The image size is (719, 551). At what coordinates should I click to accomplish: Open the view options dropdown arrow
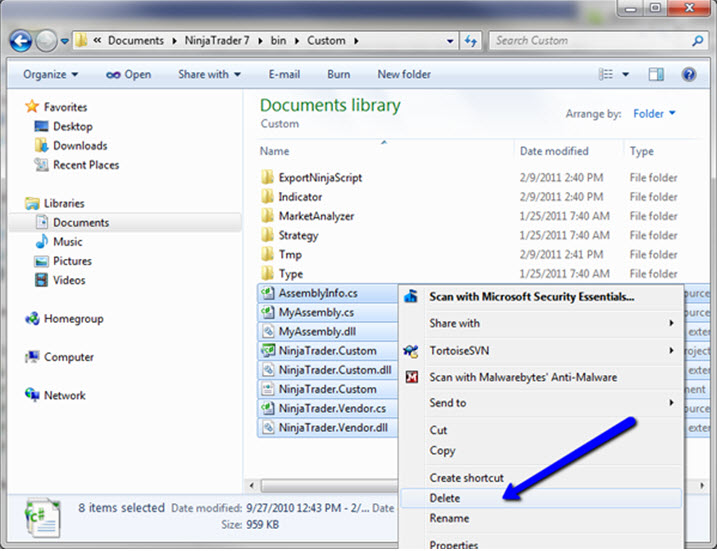[625, 75]
